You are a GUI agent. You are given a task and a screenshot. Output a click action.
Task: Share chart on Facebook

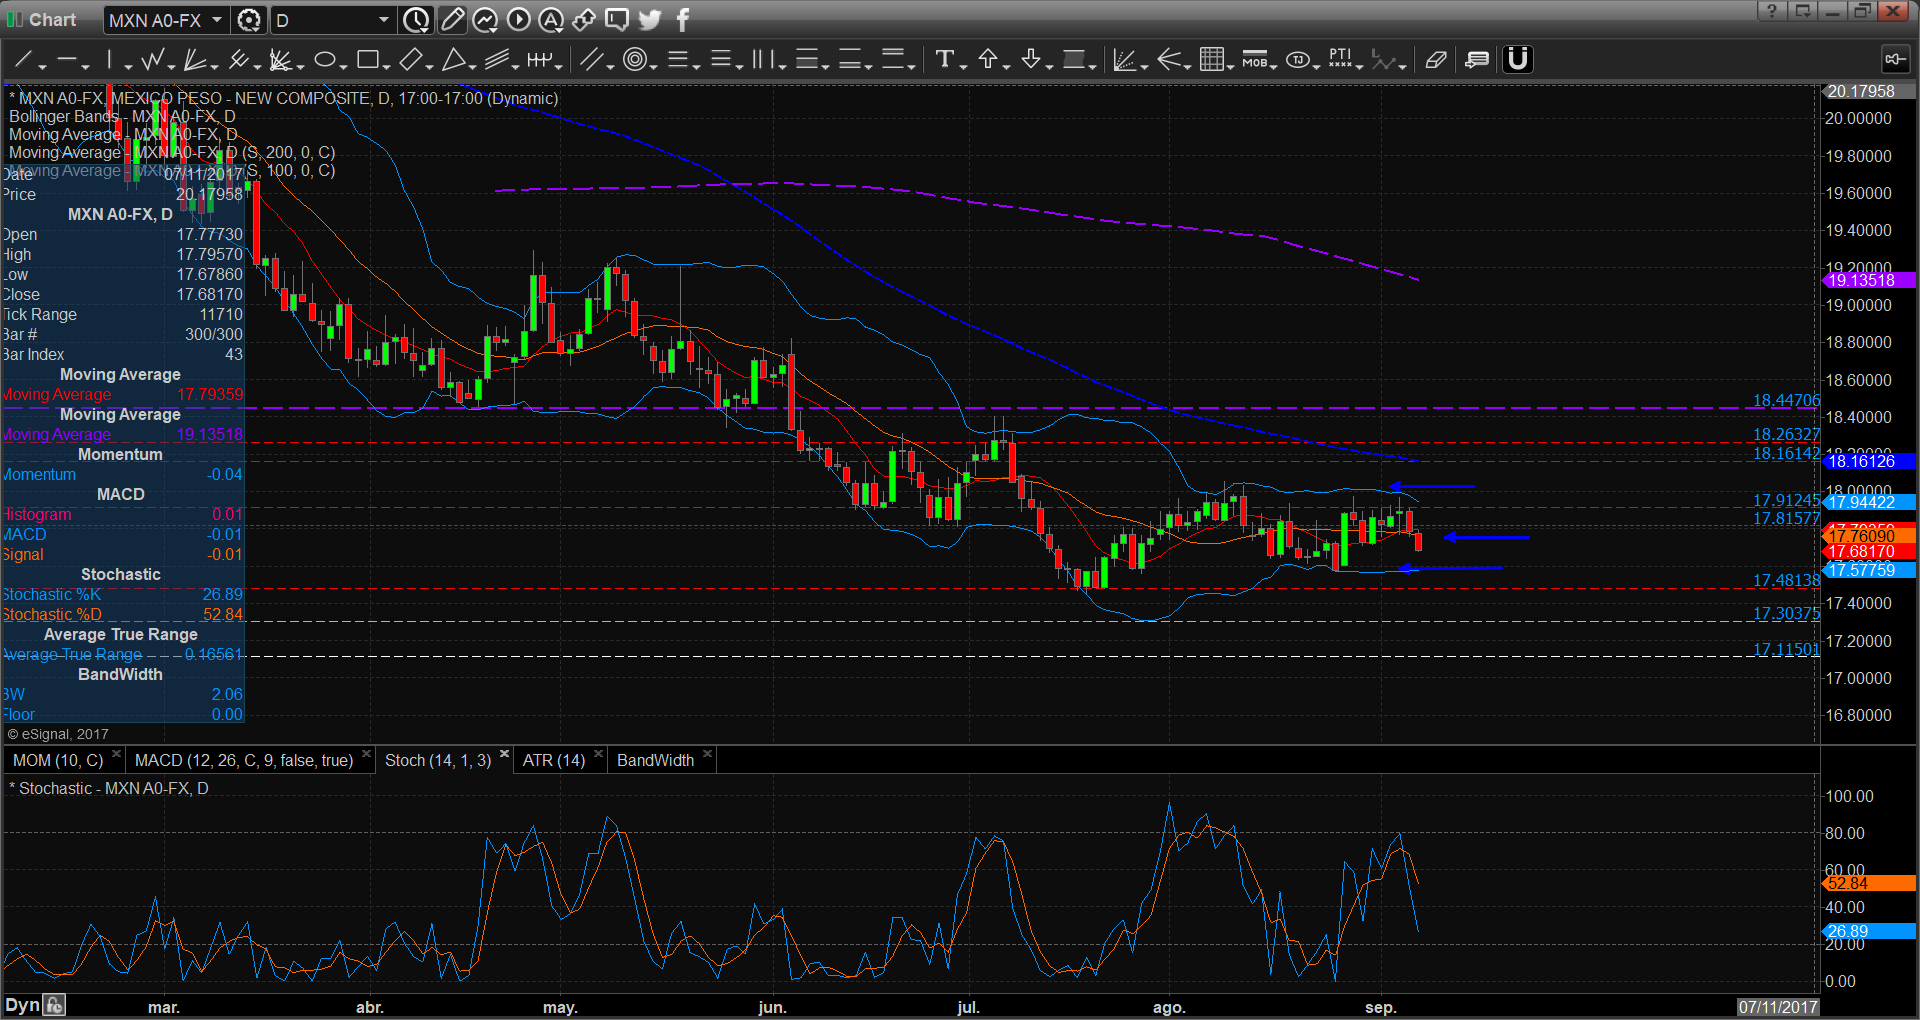[x=683, y=20]
